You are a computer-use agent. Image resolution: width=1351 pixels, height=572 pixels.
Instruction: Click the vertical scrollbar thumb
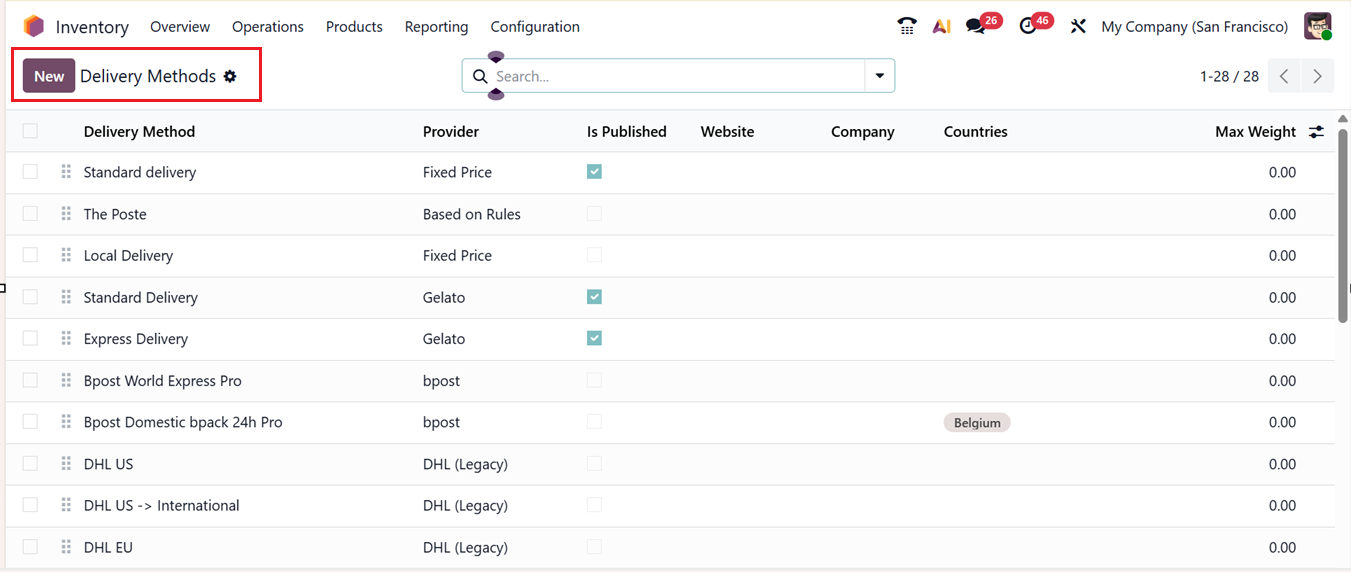[1343, 225]
